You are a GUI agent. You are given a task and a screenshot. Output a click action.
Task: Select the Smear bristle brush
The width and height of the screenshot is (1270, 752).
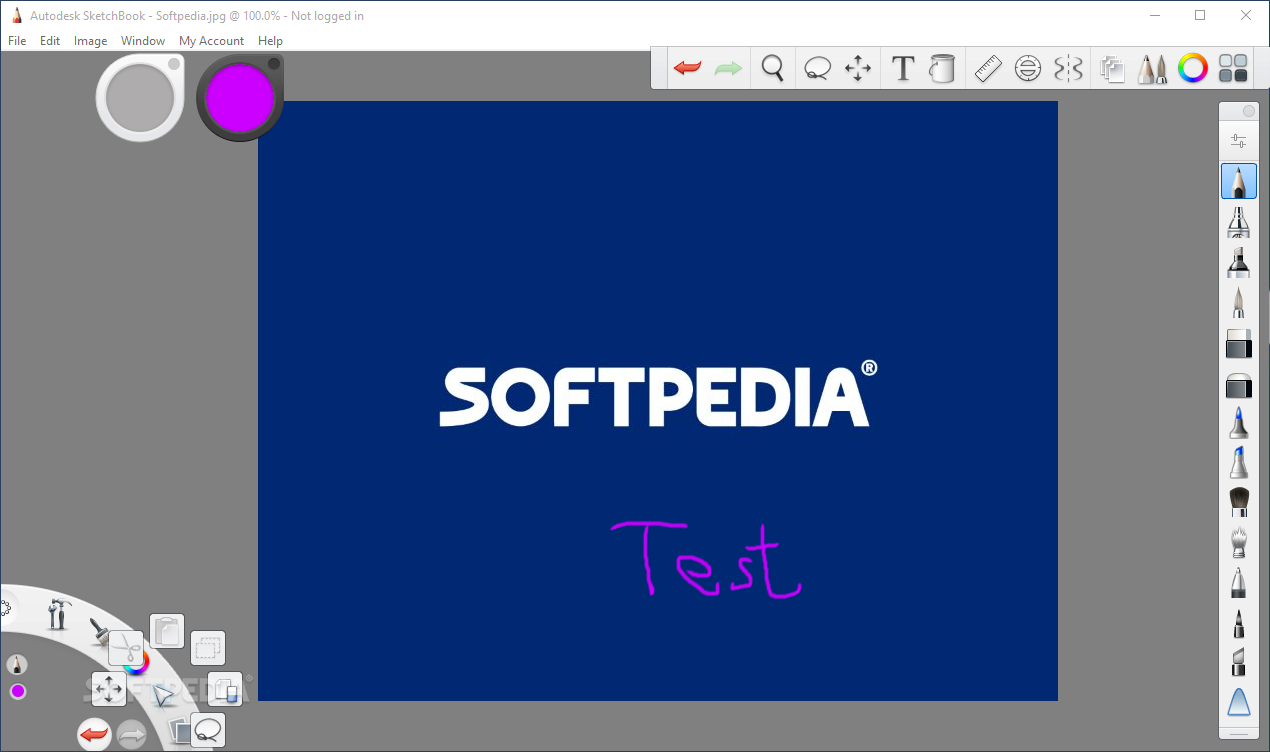[x=1239, y=543]
